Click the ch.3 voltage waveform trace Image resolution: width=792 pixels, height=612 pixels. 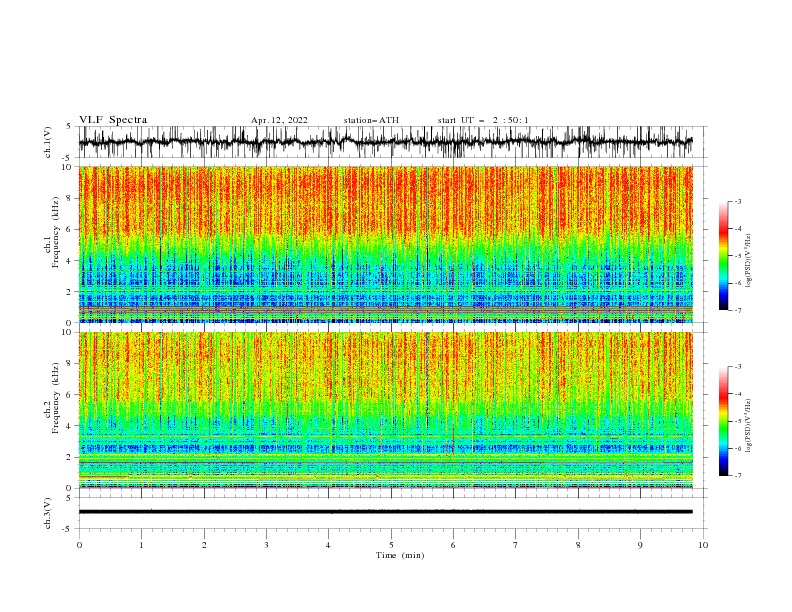386,512
